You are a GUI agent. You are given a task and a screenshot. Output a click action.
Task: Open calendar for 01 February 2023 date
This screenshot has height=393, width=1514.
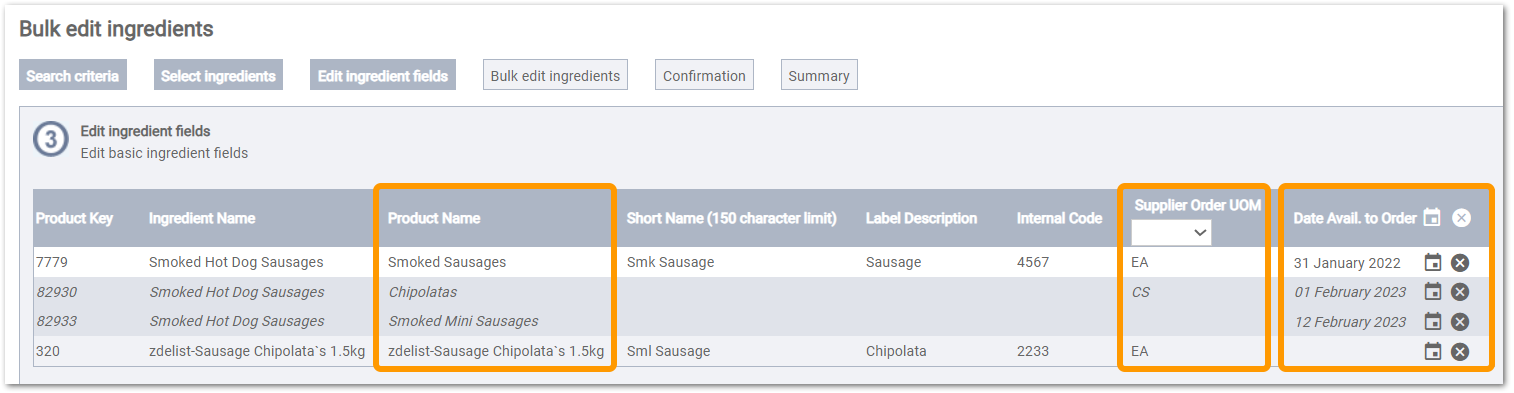click(x=1433, y=292)
